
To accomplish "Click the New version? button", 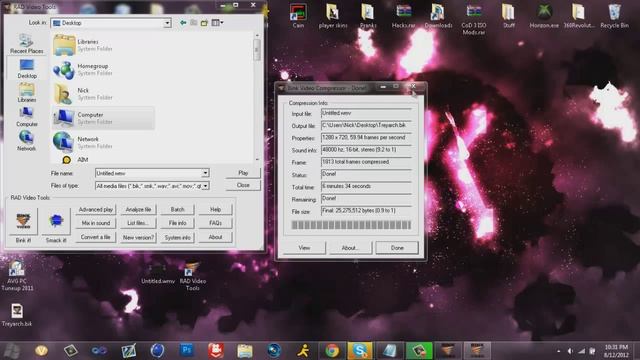I will coord(138,237).
